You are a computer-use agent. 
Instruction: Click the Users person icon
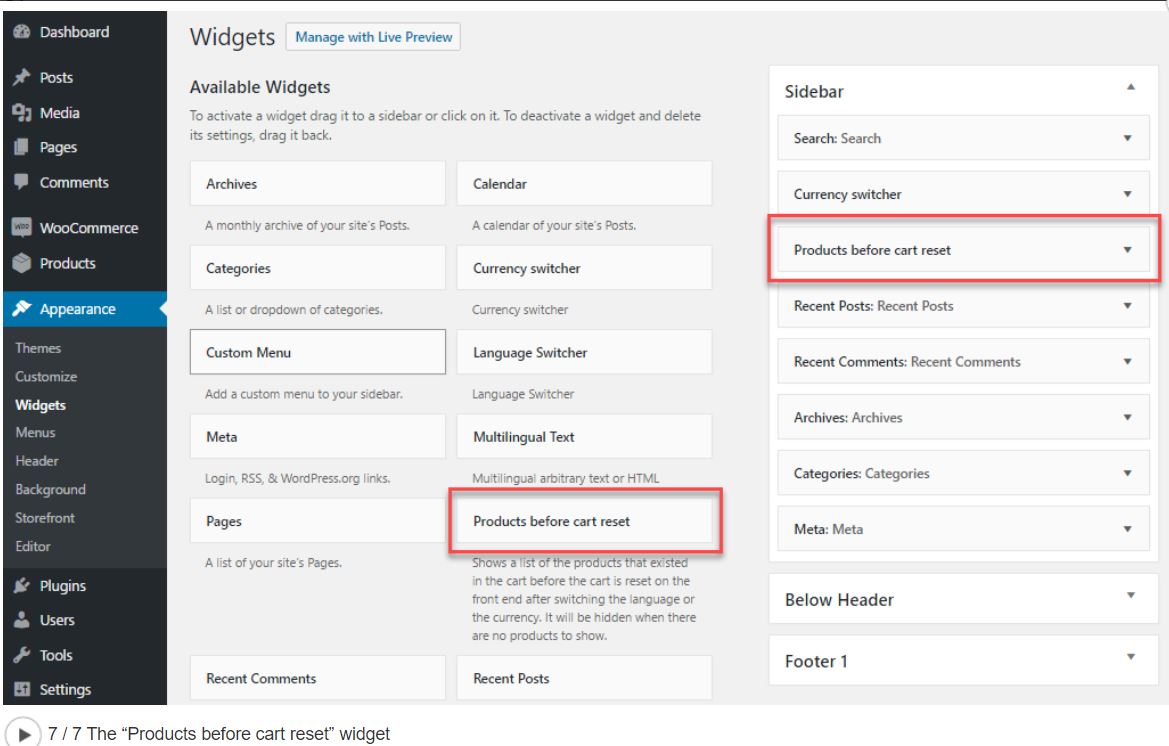pyautogui.click(x=22, y=619)
